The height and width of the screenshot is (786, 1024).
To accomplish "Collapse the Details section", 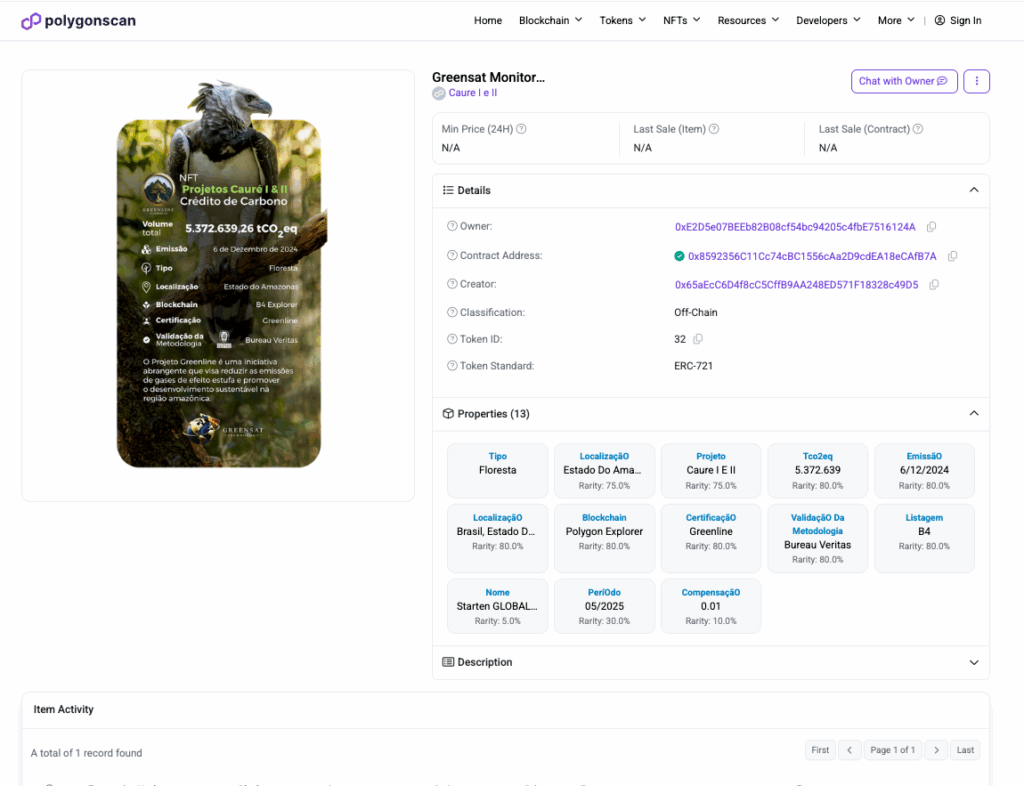I will click(974, 190).
